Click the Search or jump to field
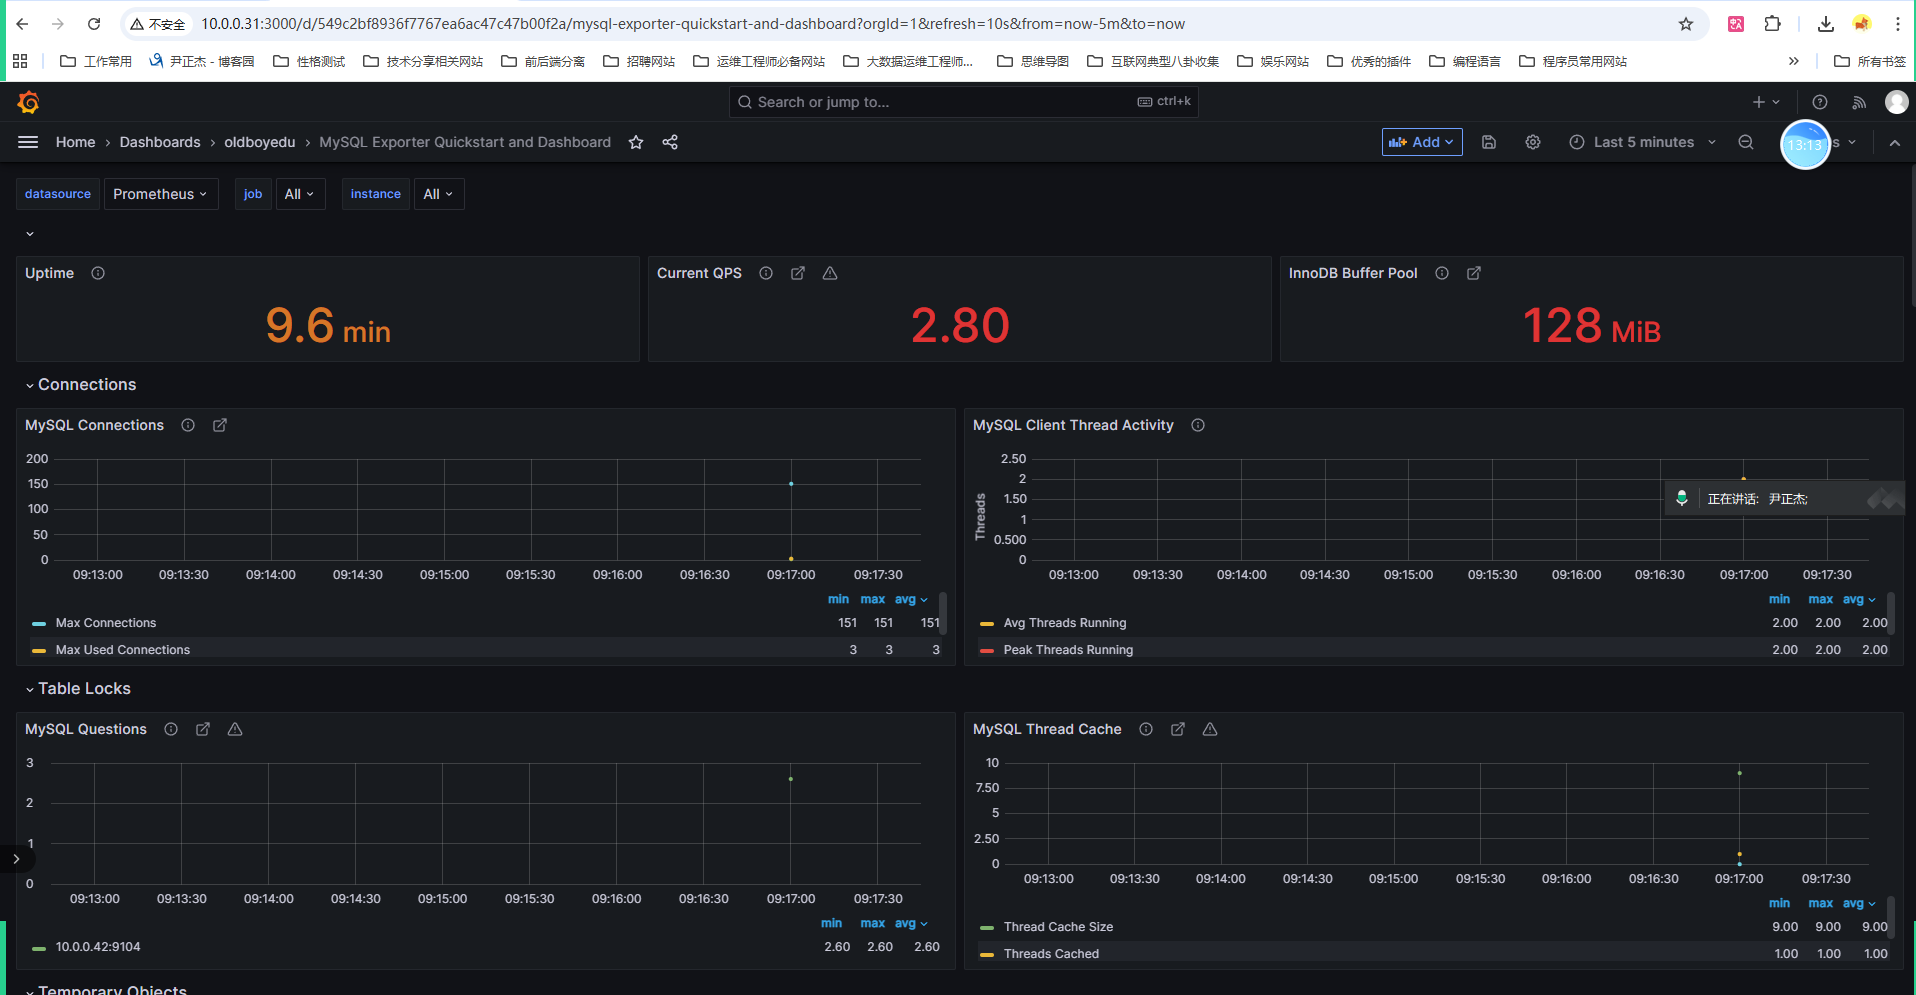 click(x=963, y=102)
